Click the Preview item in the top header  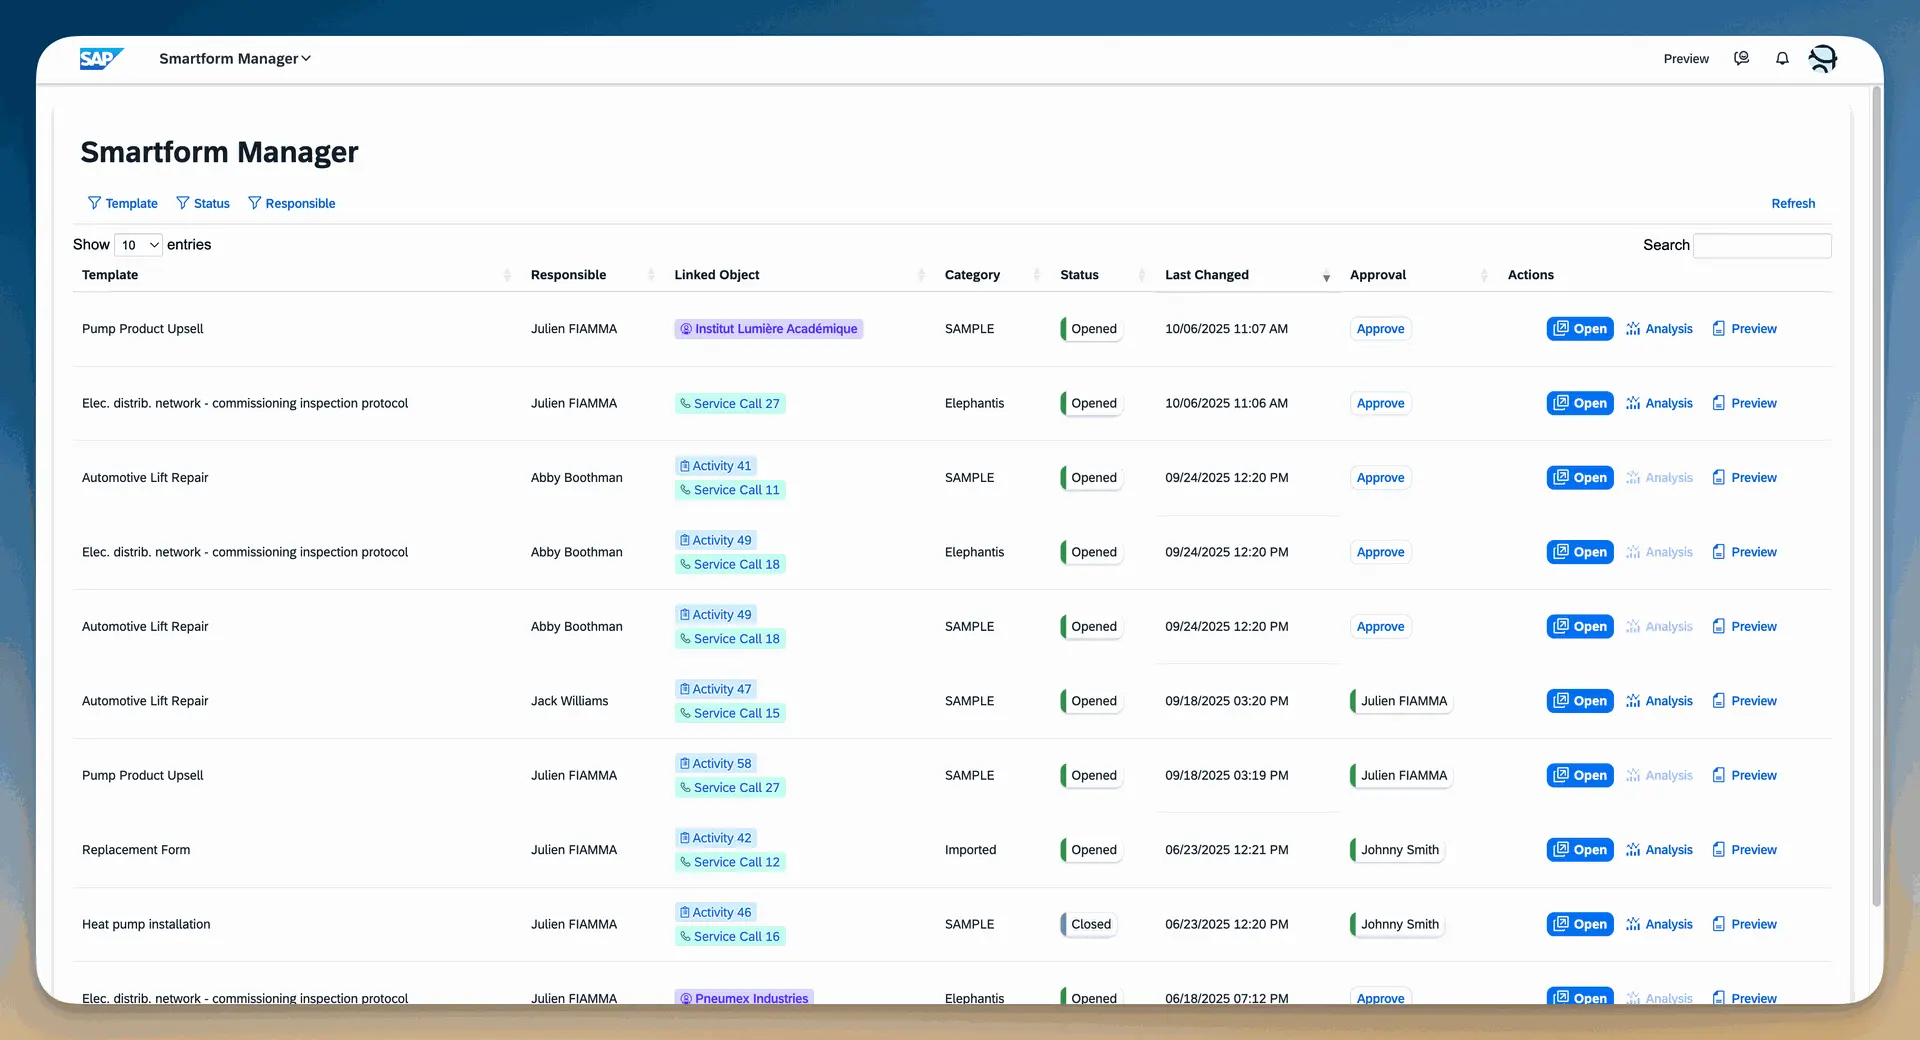click(x=1685, y=59)
